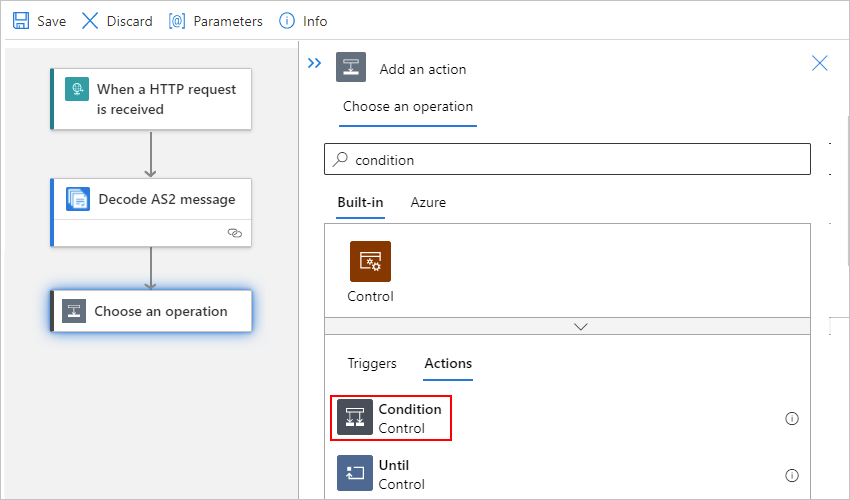Open the Triggers tab
Viewport: 850px width, 500px height.
click(x=372, y=363)
